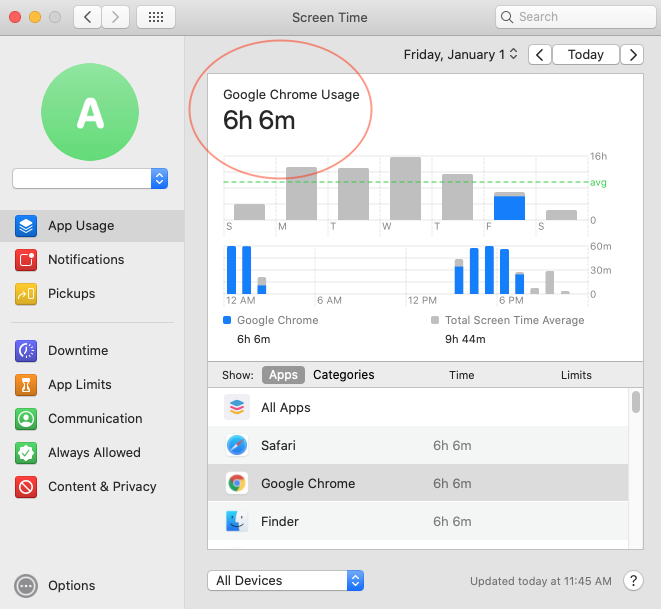Show all preferences grid button
The height and width of the screenshot is (609, 661).
click(156, 17)
